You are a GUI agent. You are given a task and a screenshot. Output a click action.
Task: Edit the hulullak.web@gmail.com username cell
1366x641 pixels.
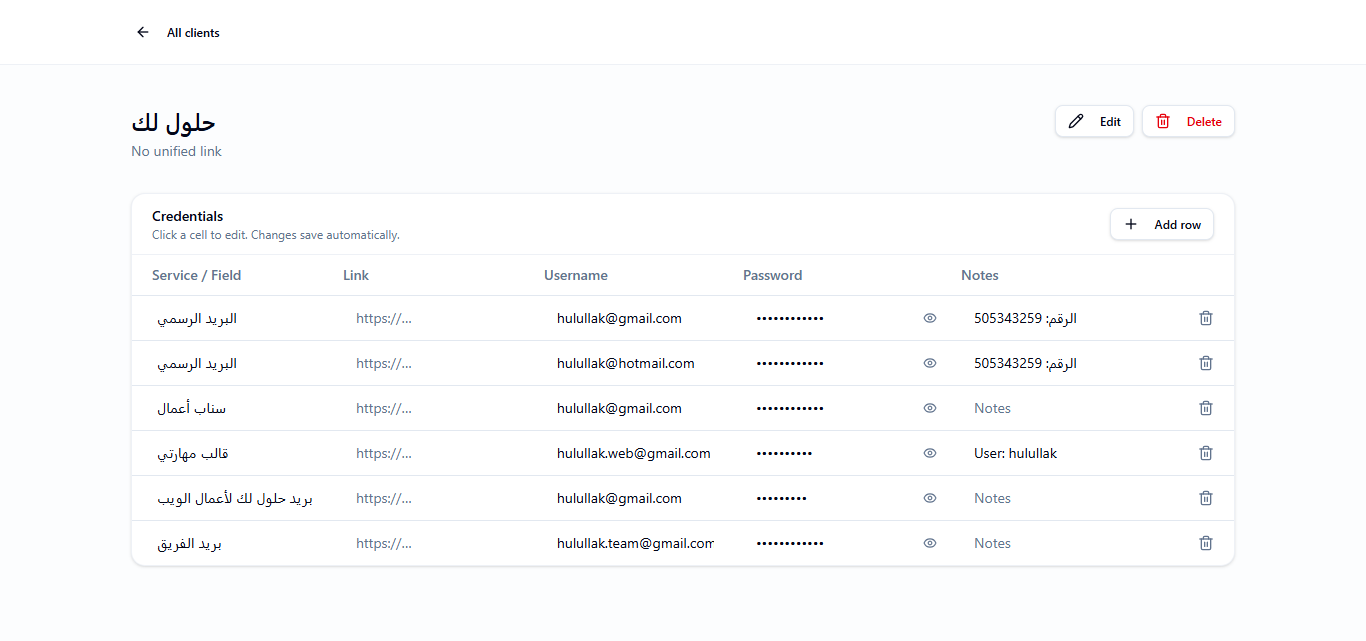[635, 453]
